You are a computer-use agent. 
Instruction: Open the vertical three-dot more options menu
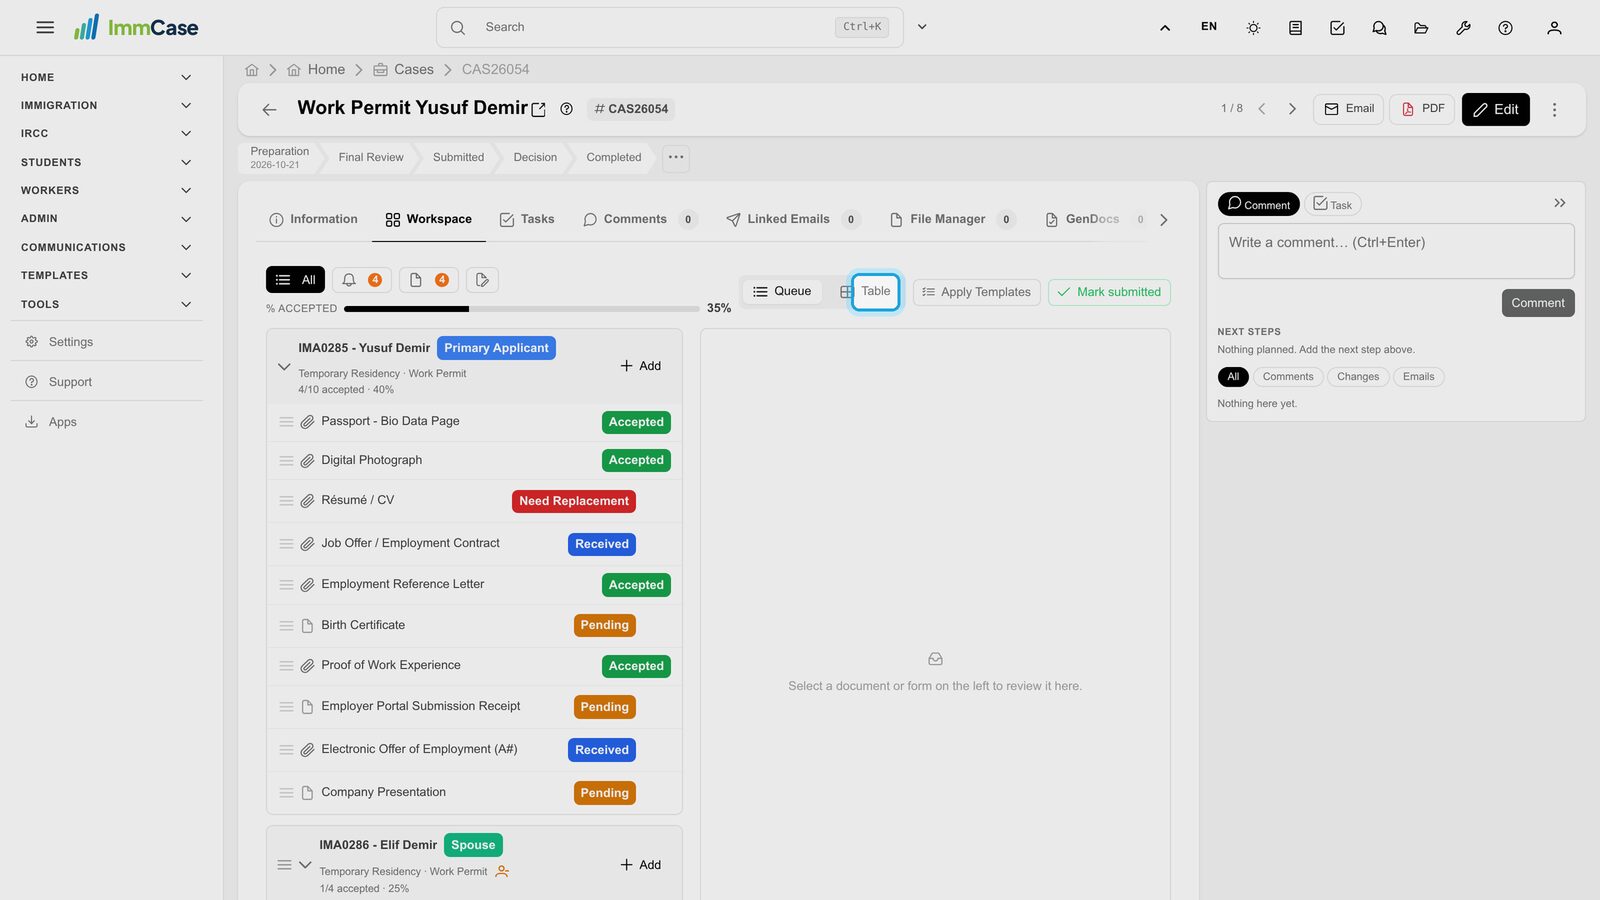tap(1554, 110)
